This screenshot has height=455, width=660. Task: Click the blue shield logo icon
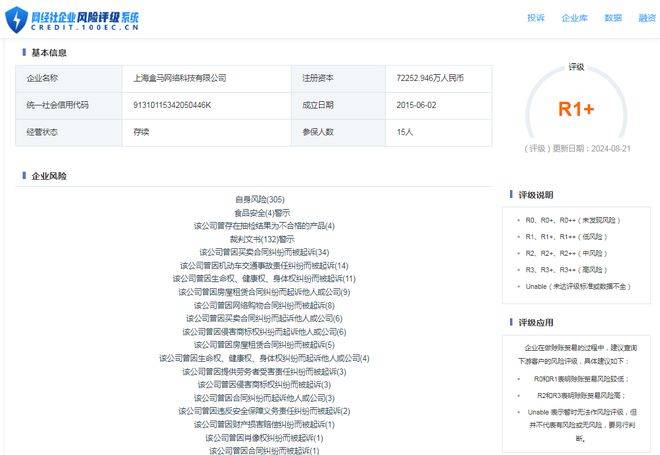click(x=16, y=19)
